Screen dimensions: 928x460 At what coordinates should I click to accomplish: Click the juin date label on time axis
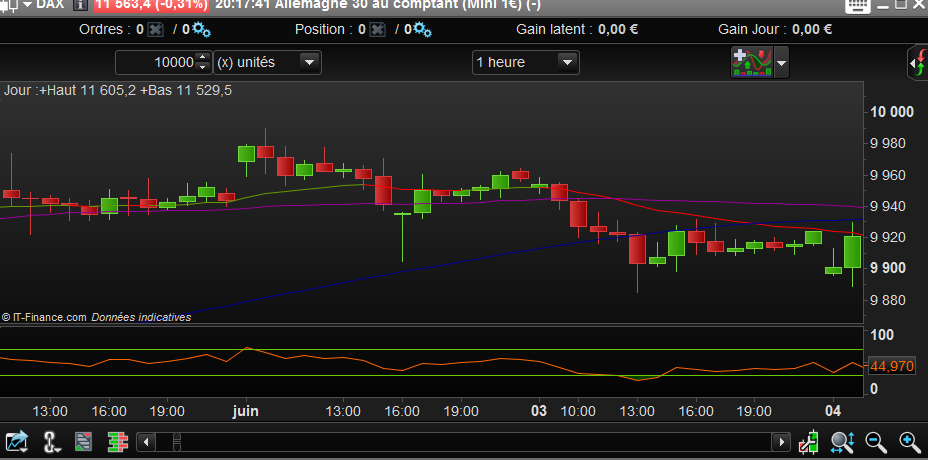coord(246,411)
